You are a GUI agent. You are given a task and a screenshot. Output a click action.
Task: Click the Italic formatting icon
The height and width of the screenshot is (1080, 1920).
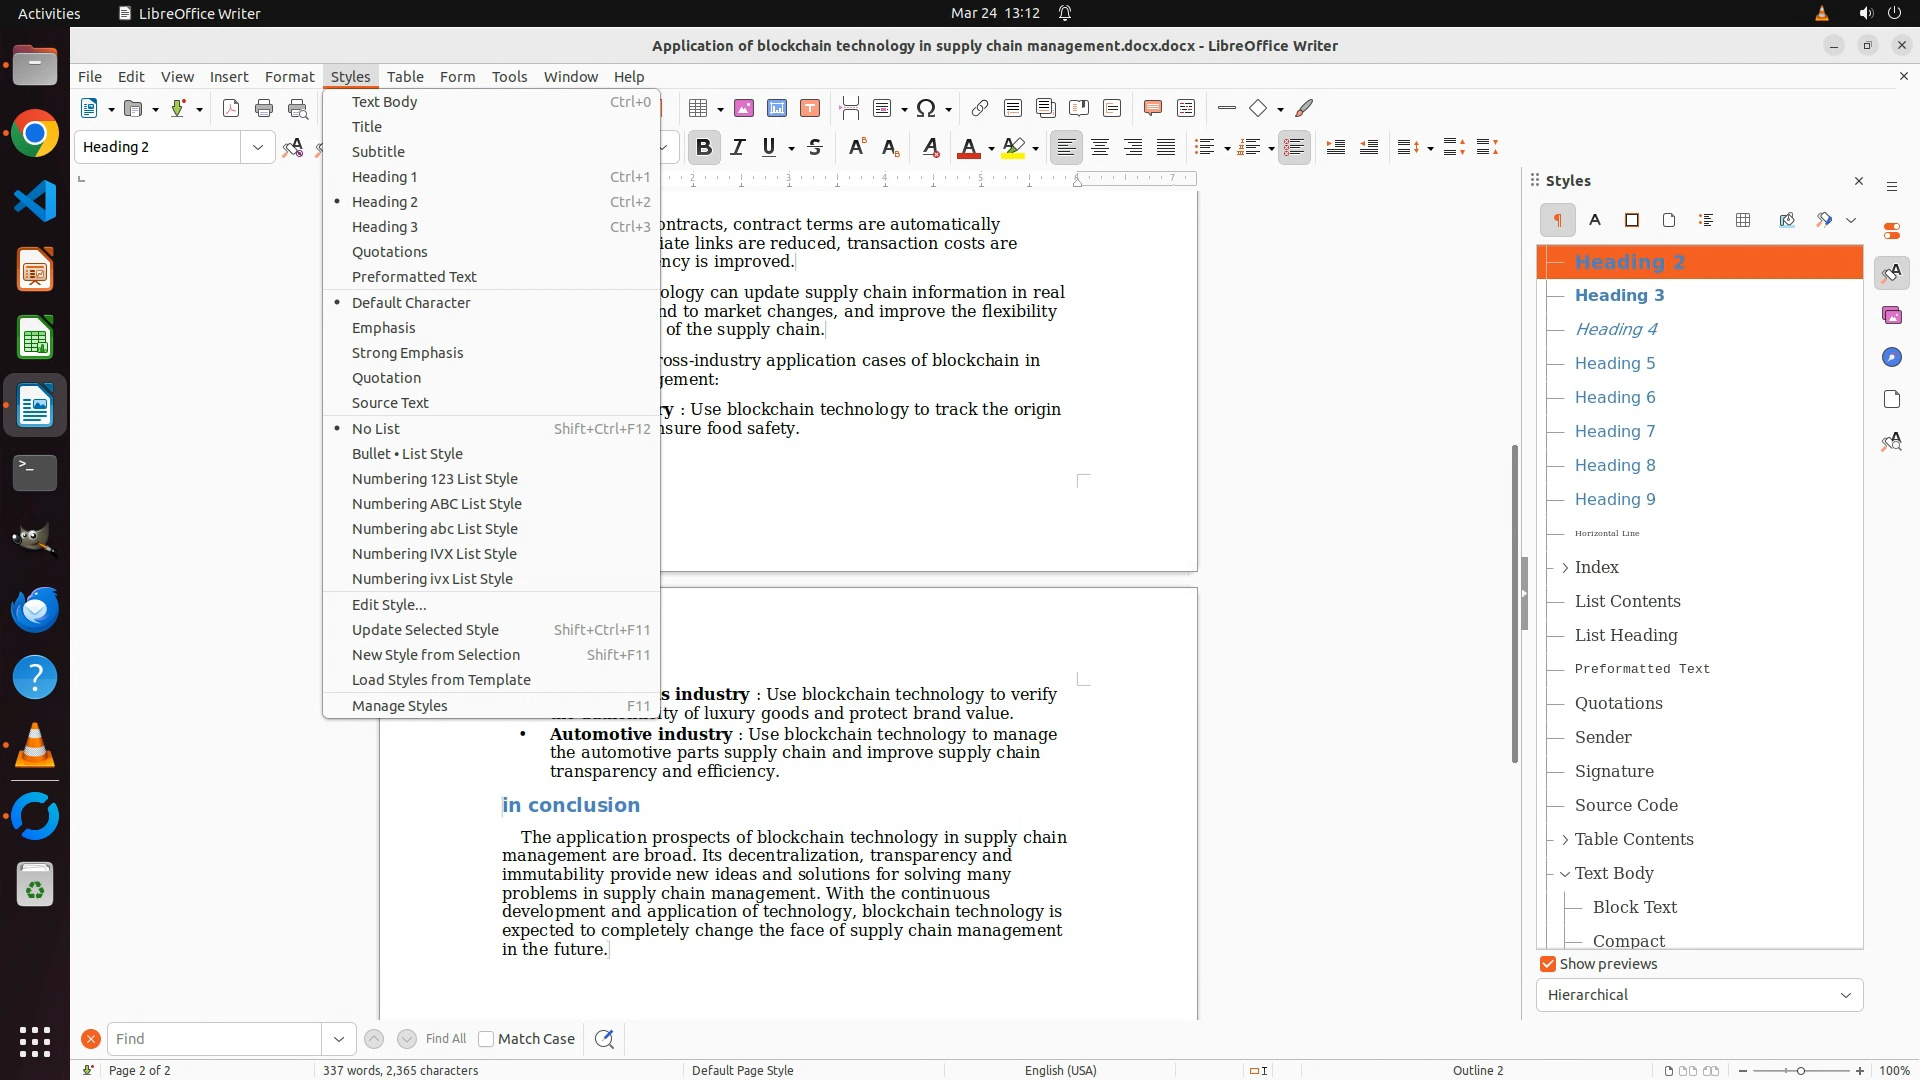pos(738,148)
